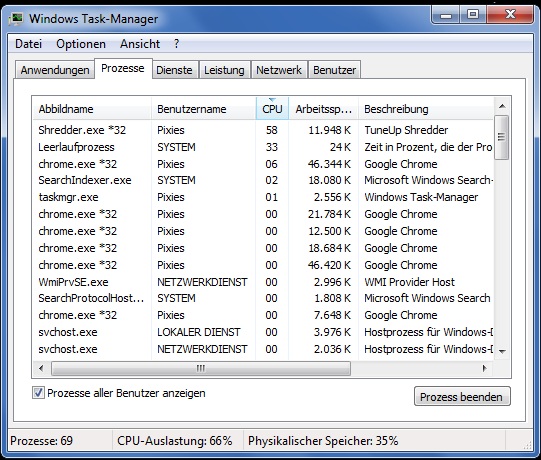Open the ? help menu

[176, 44]
